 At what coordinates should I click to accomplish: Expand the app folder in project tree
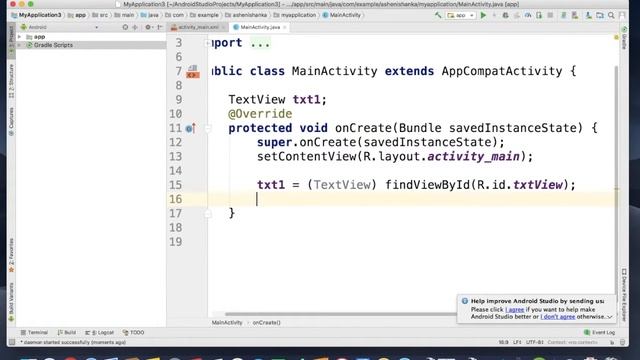point(19,37)
